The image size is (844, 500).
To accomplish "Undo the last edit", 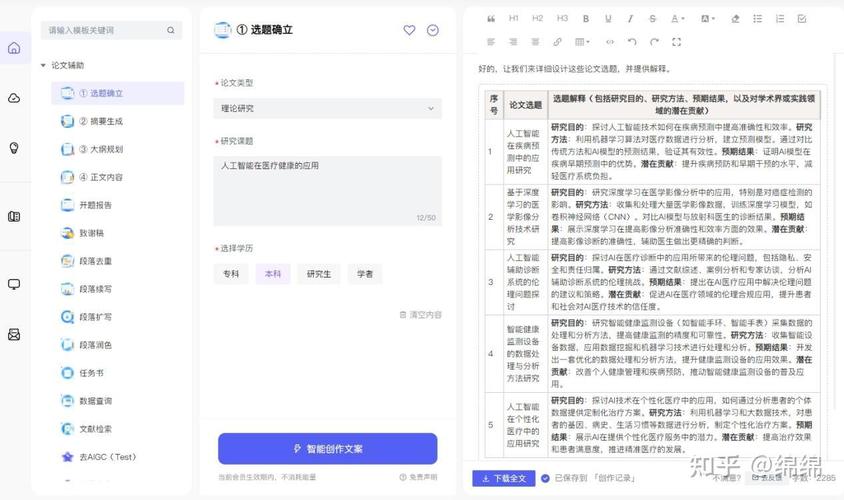I will click(632, 41).
